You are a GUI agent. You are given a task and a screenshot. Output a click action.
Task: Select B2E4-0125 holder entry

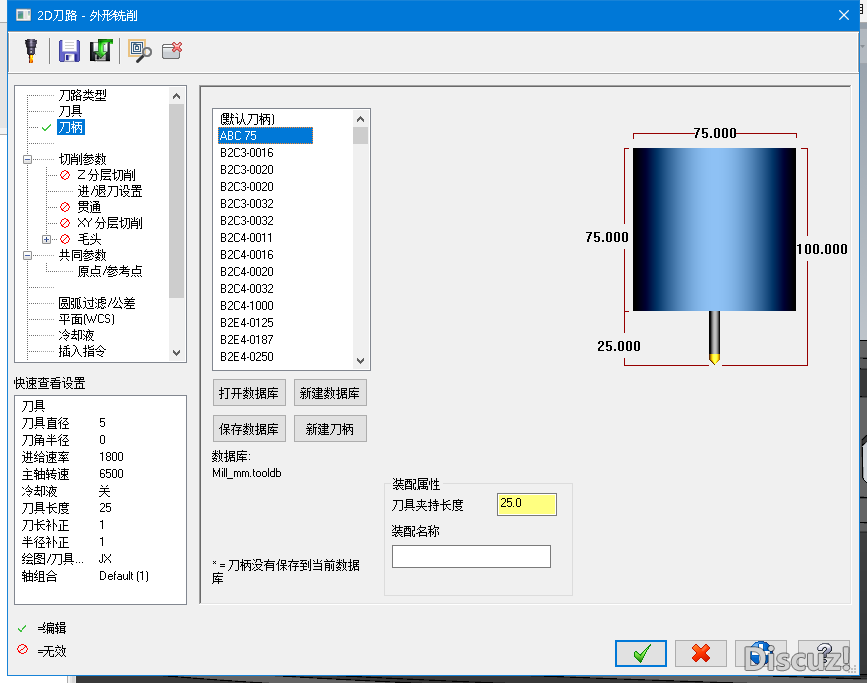pyautogui.click(x=247, y=323)
